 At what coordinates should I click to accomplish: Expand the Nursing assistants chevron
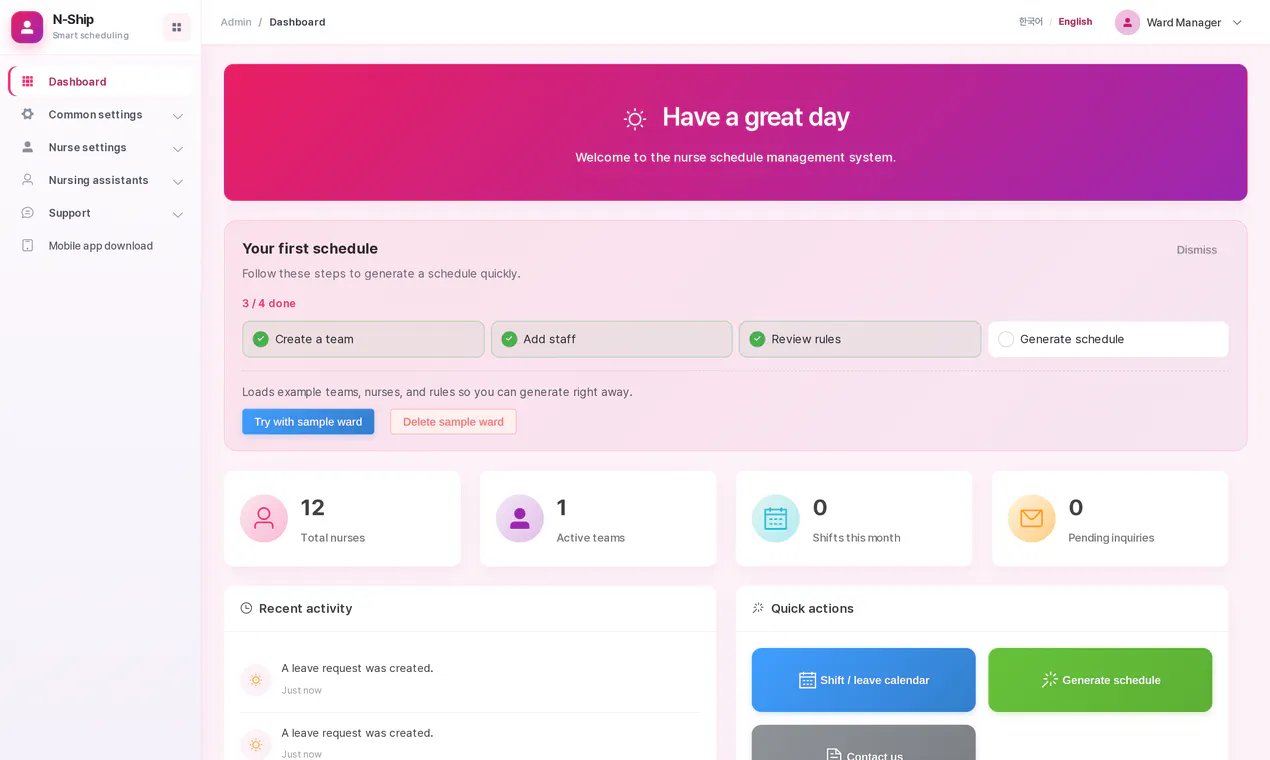(x=178, y=182)
